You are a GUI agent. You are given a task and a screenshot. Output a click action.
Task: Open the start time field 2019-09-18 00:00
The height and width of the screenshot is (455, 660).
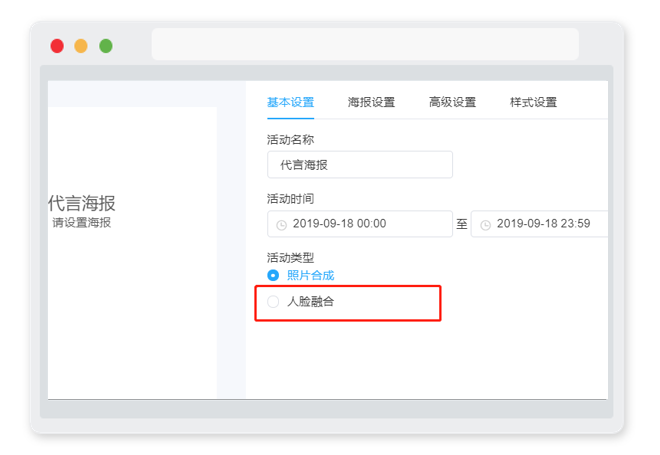[360, 224]
